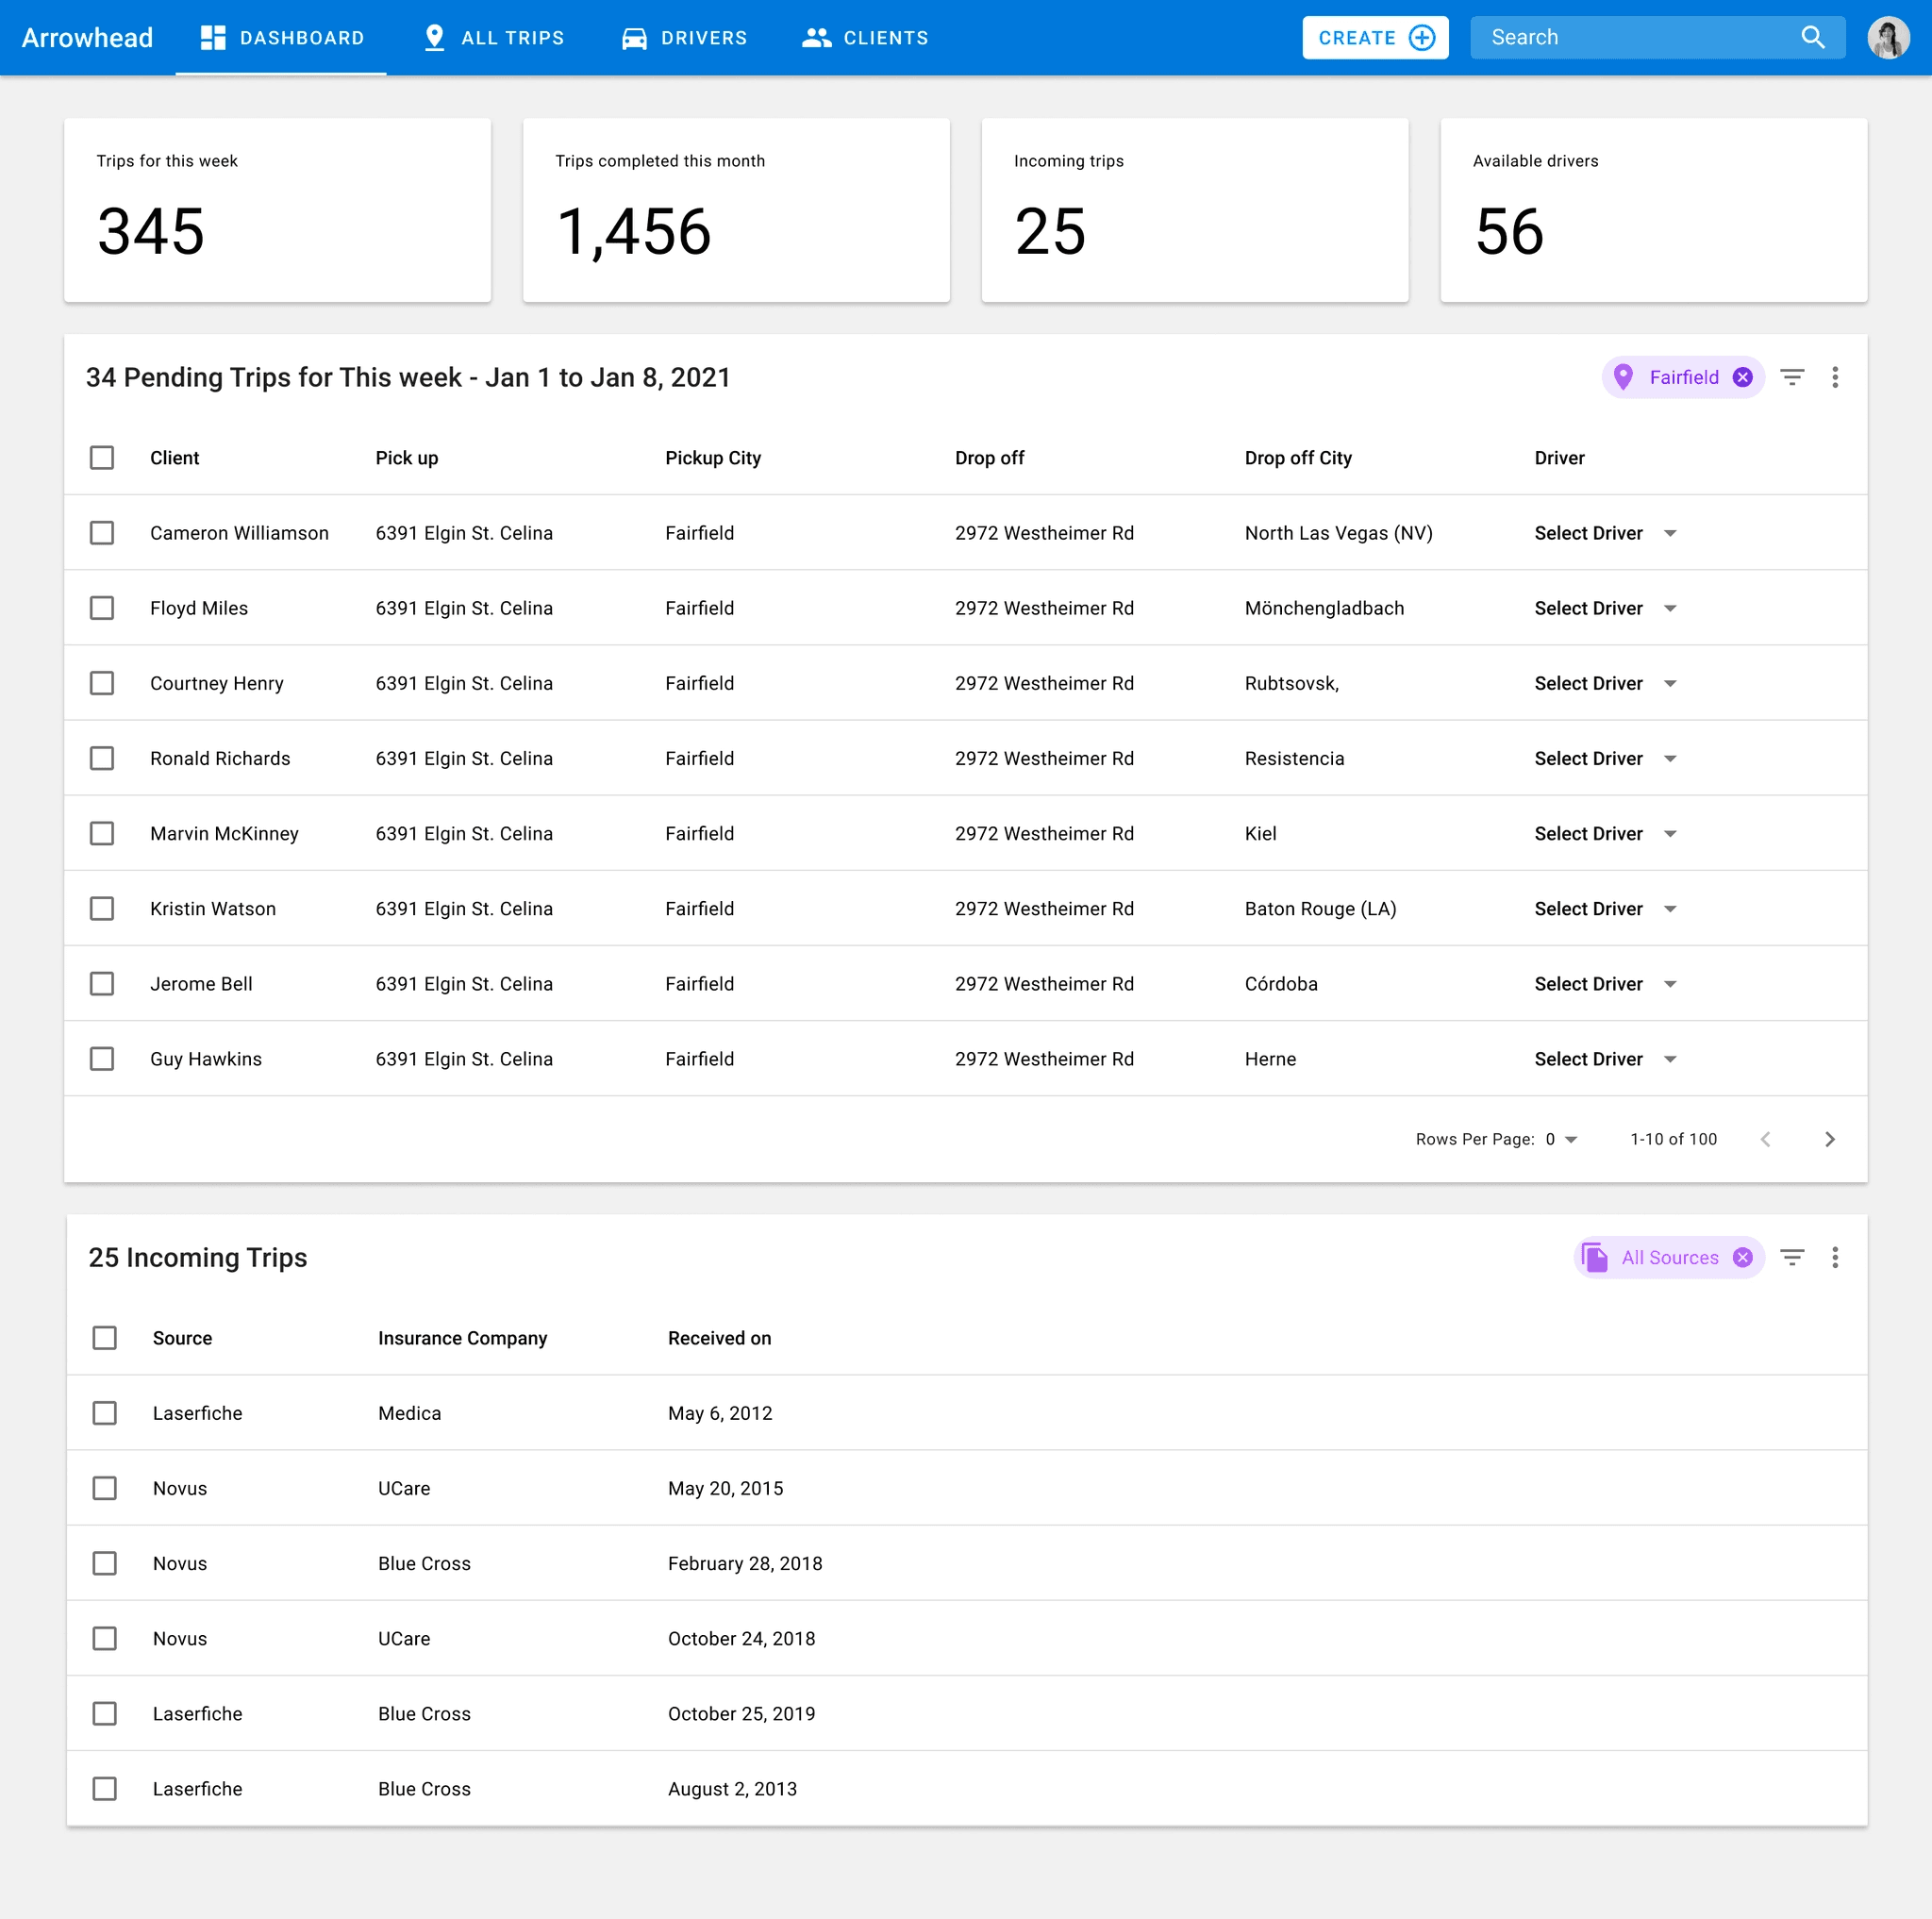Open Select Driver for Floyd Miles
Viewport: 1932px width, 1919px height.
(1605, 608)
